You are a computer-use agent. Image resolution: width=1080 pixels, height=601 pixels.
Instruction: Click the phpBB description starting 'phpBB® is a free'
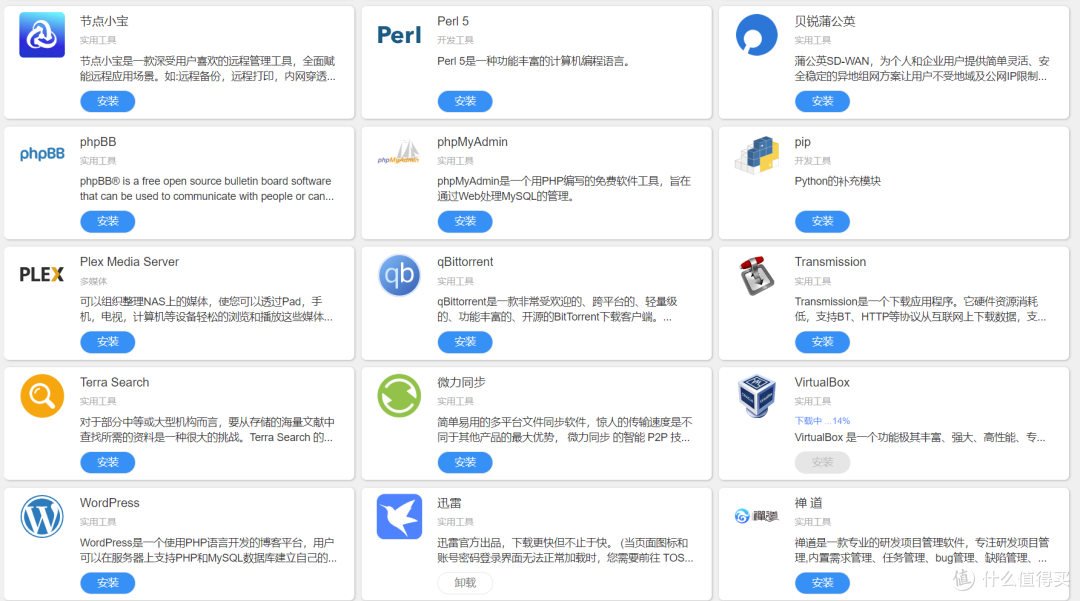207,189
